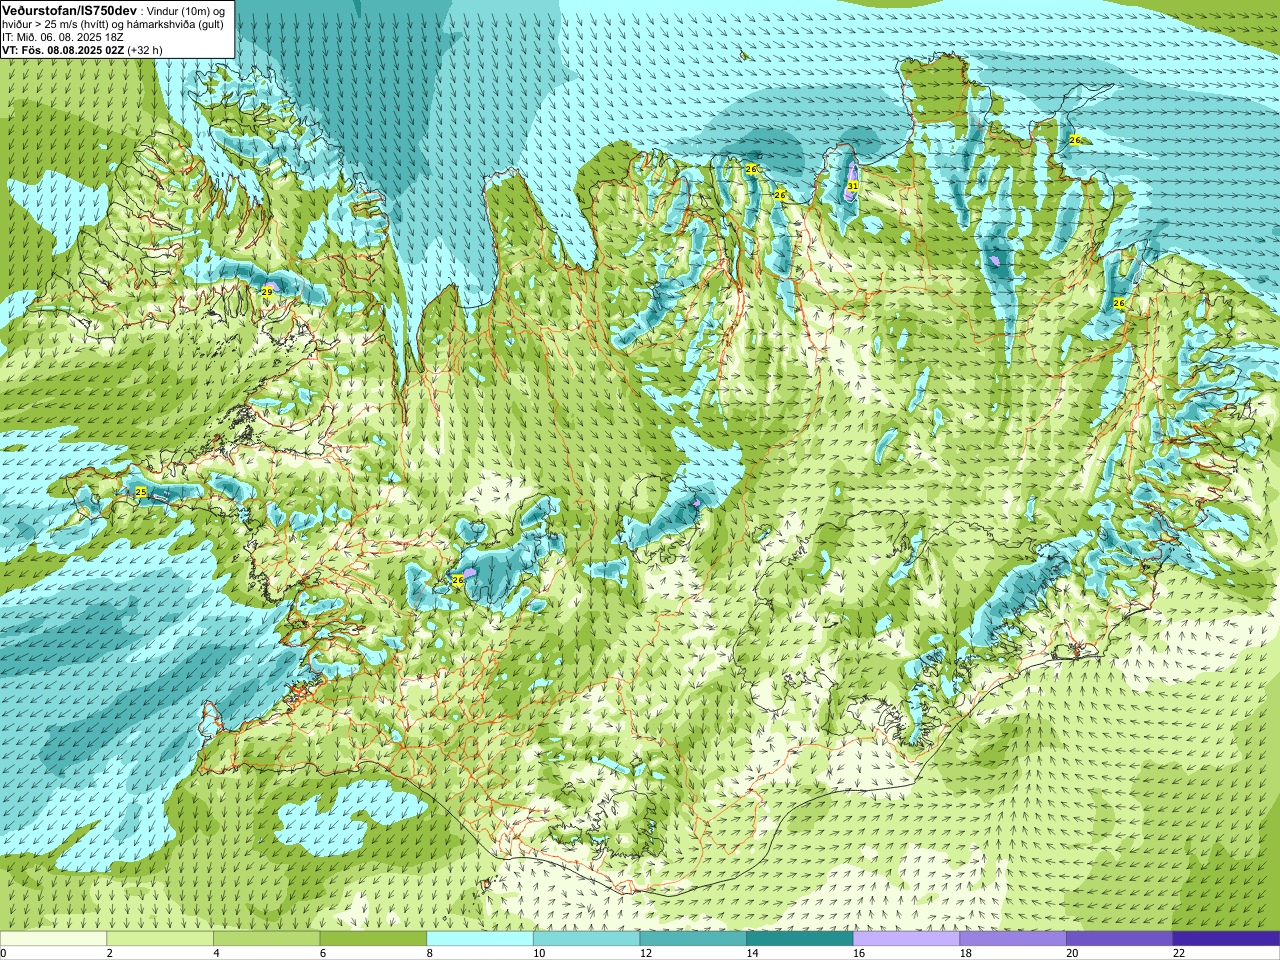The height and width of the screenshot is (960, 1280).
Task: Click the legend scale value 4
Action: pos(216,954)
